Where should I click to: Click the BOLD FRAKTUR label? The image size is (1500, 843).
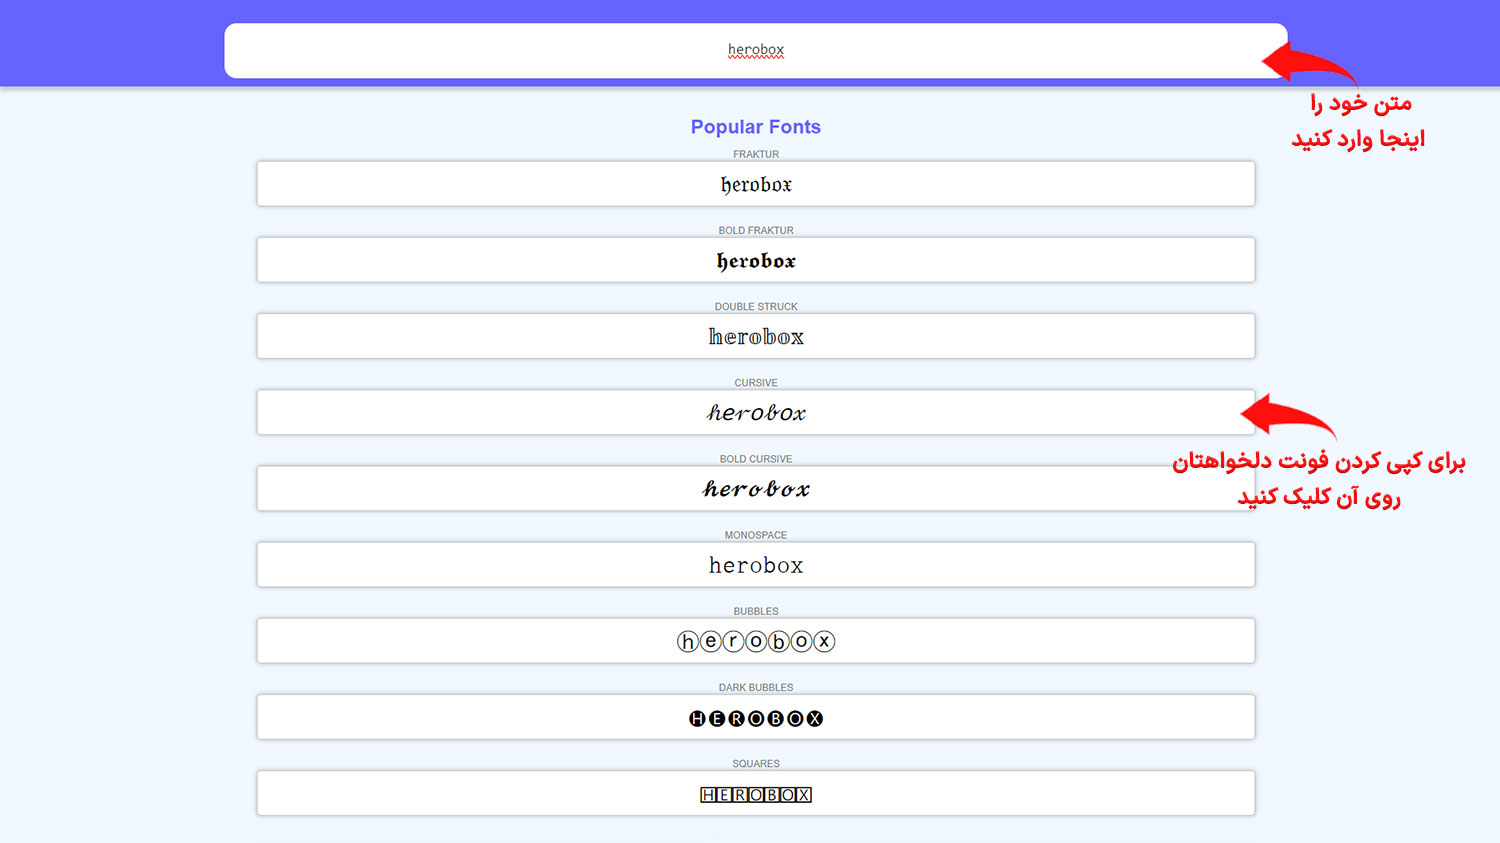click(756, 230)
